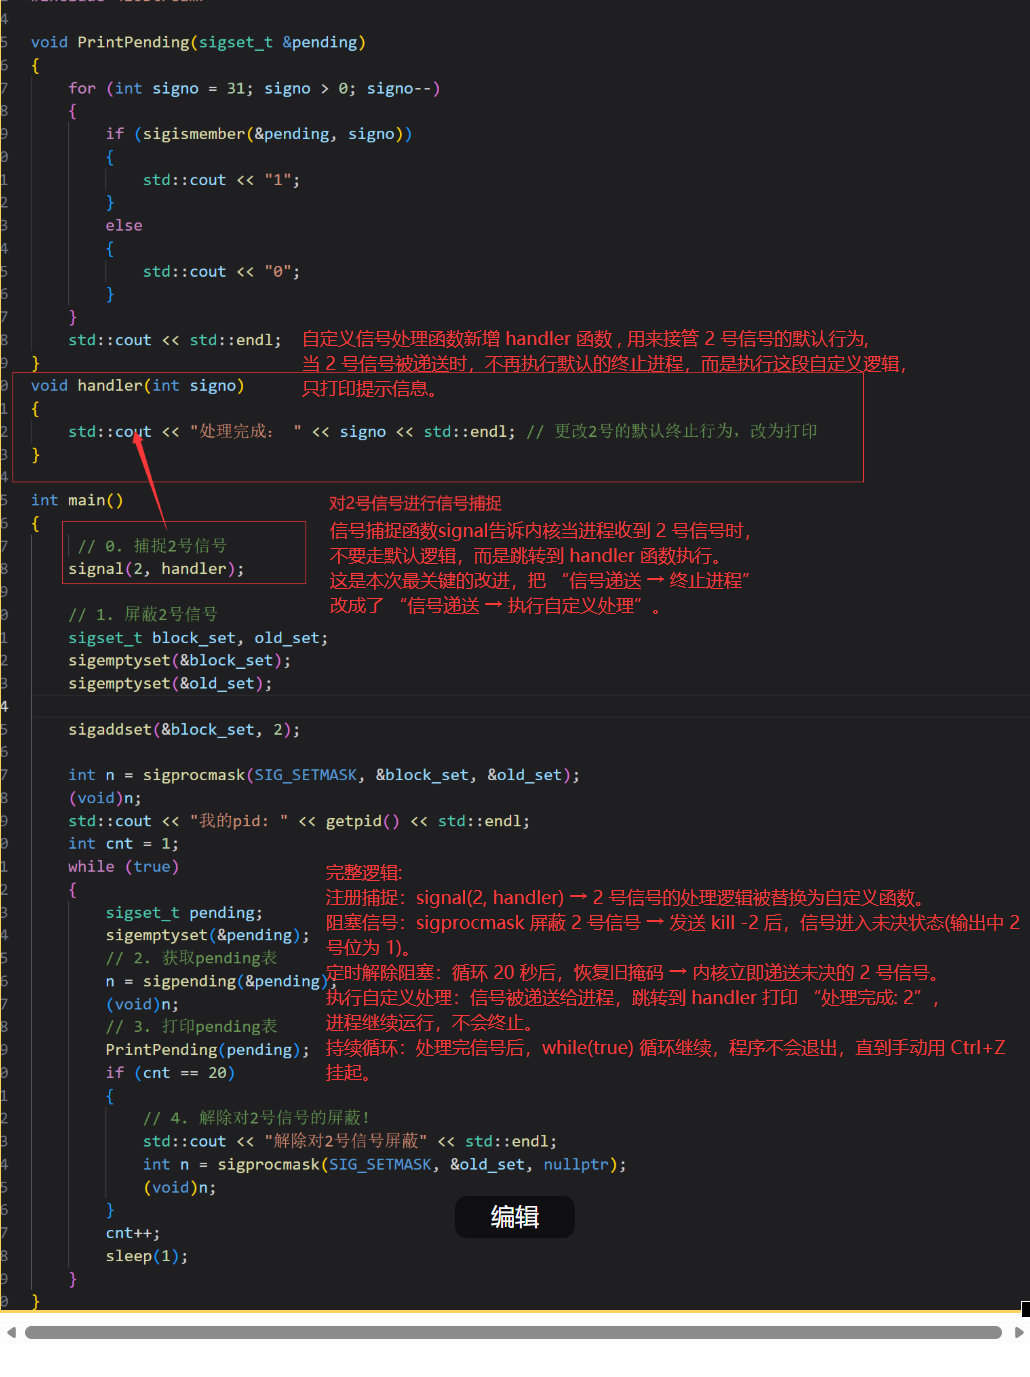This screenshot has height=1377, width=1030.
Task: Click the annotation "对2号信号进行信号捕捉"
Action: pos(415,503)
